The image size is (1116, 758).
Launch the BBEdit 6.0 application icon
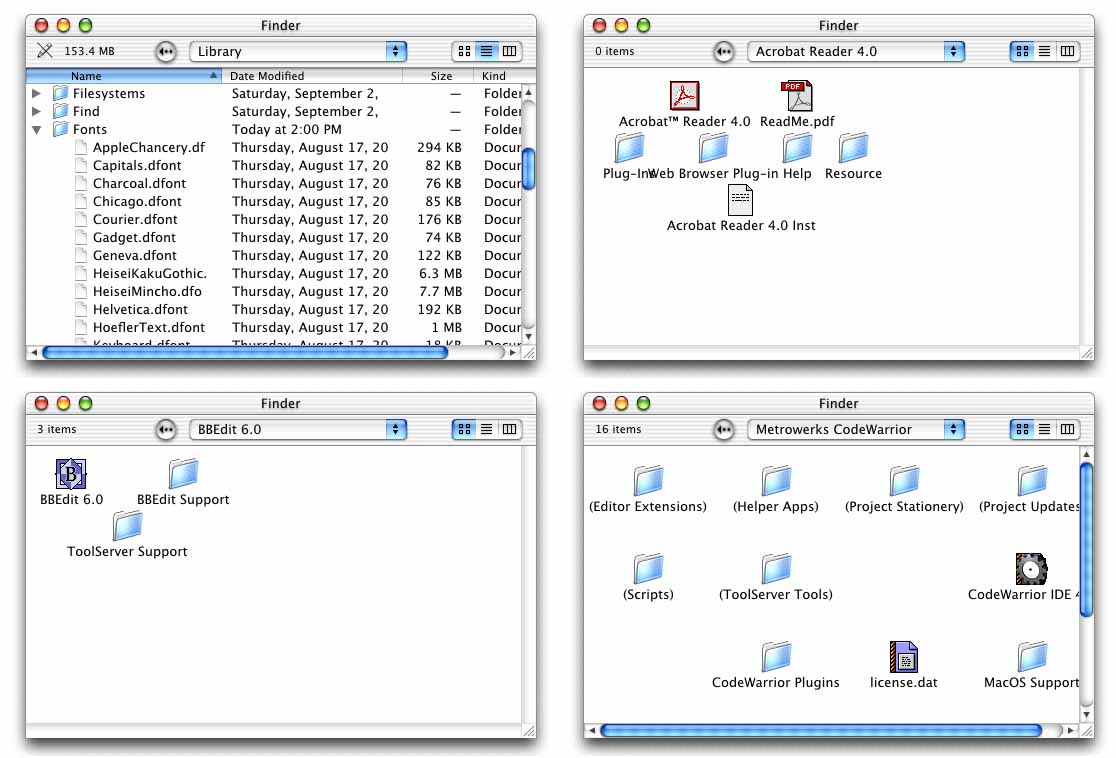click(x=71, y=474)
